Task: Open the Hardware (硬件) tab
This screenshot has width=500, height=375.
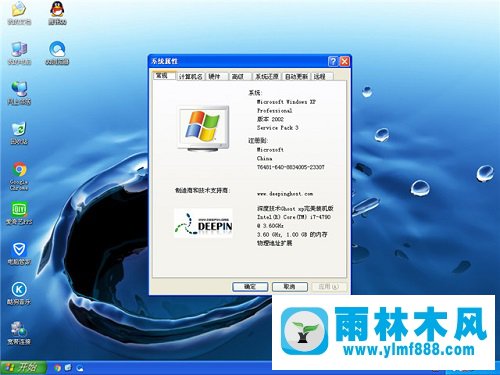Action: point(216,77)
